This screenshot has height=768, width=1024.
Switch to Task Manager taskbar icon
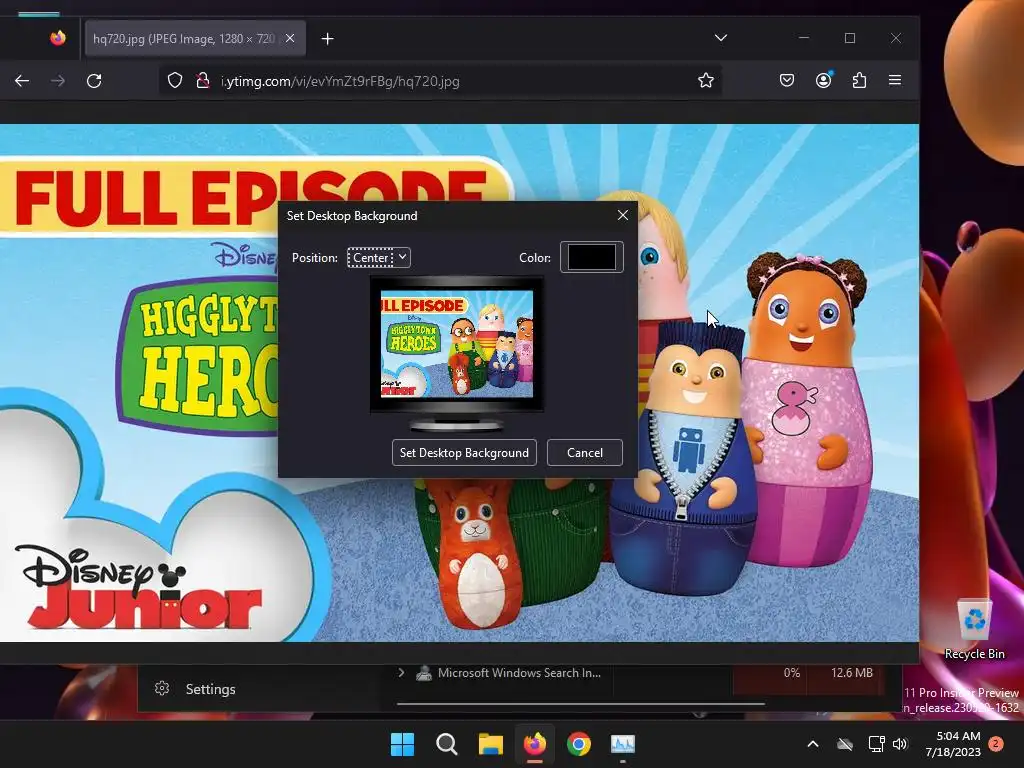point(622,744)
